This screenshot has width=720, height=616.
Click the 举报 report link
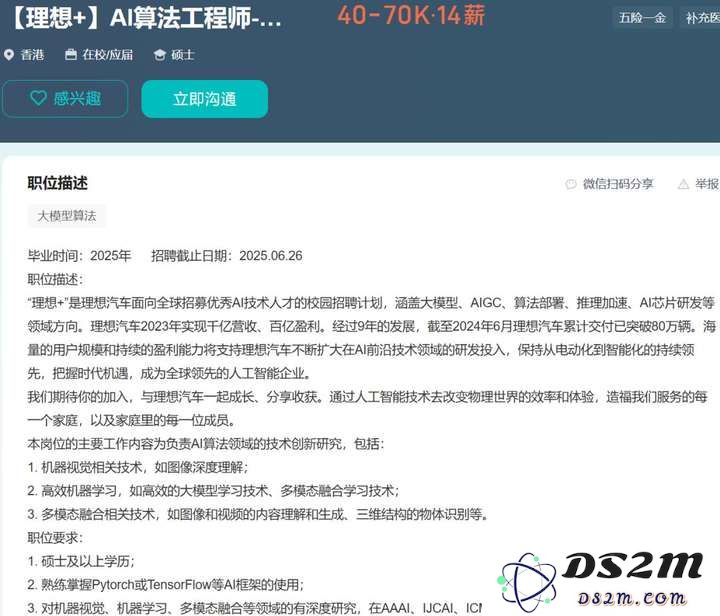point(707,184)
